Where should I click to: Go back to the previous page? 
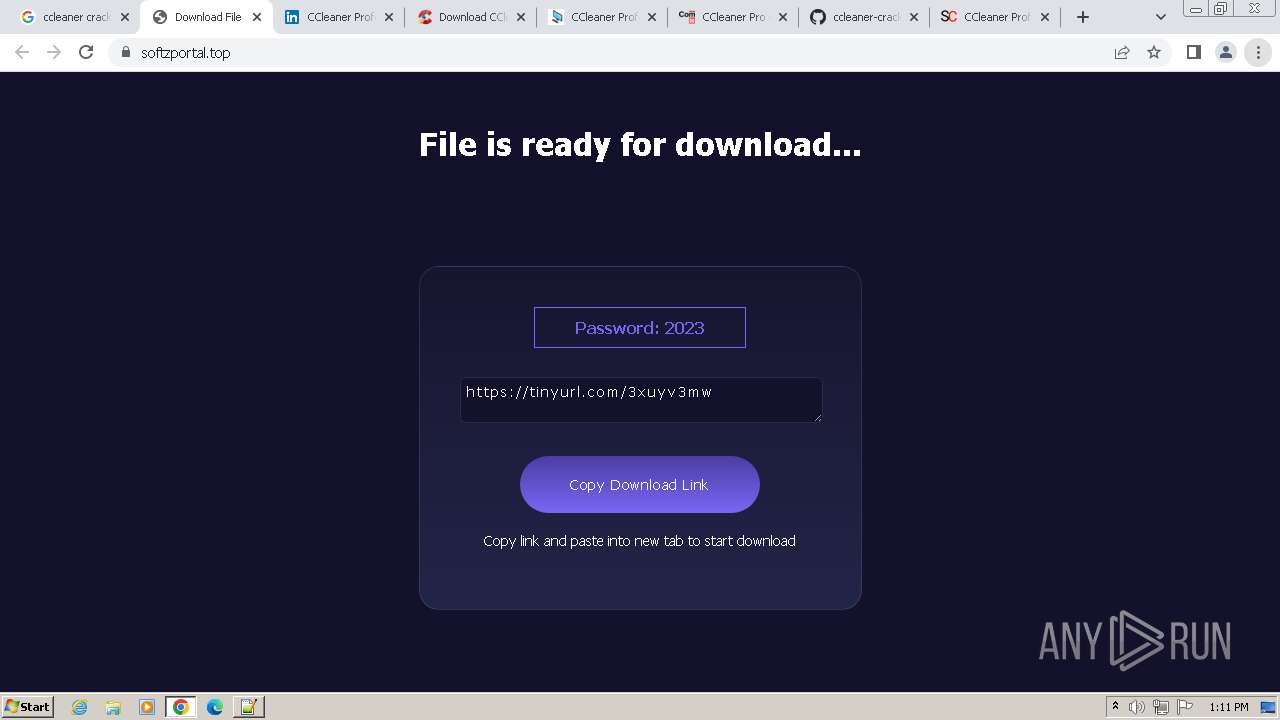coord(22,53)
